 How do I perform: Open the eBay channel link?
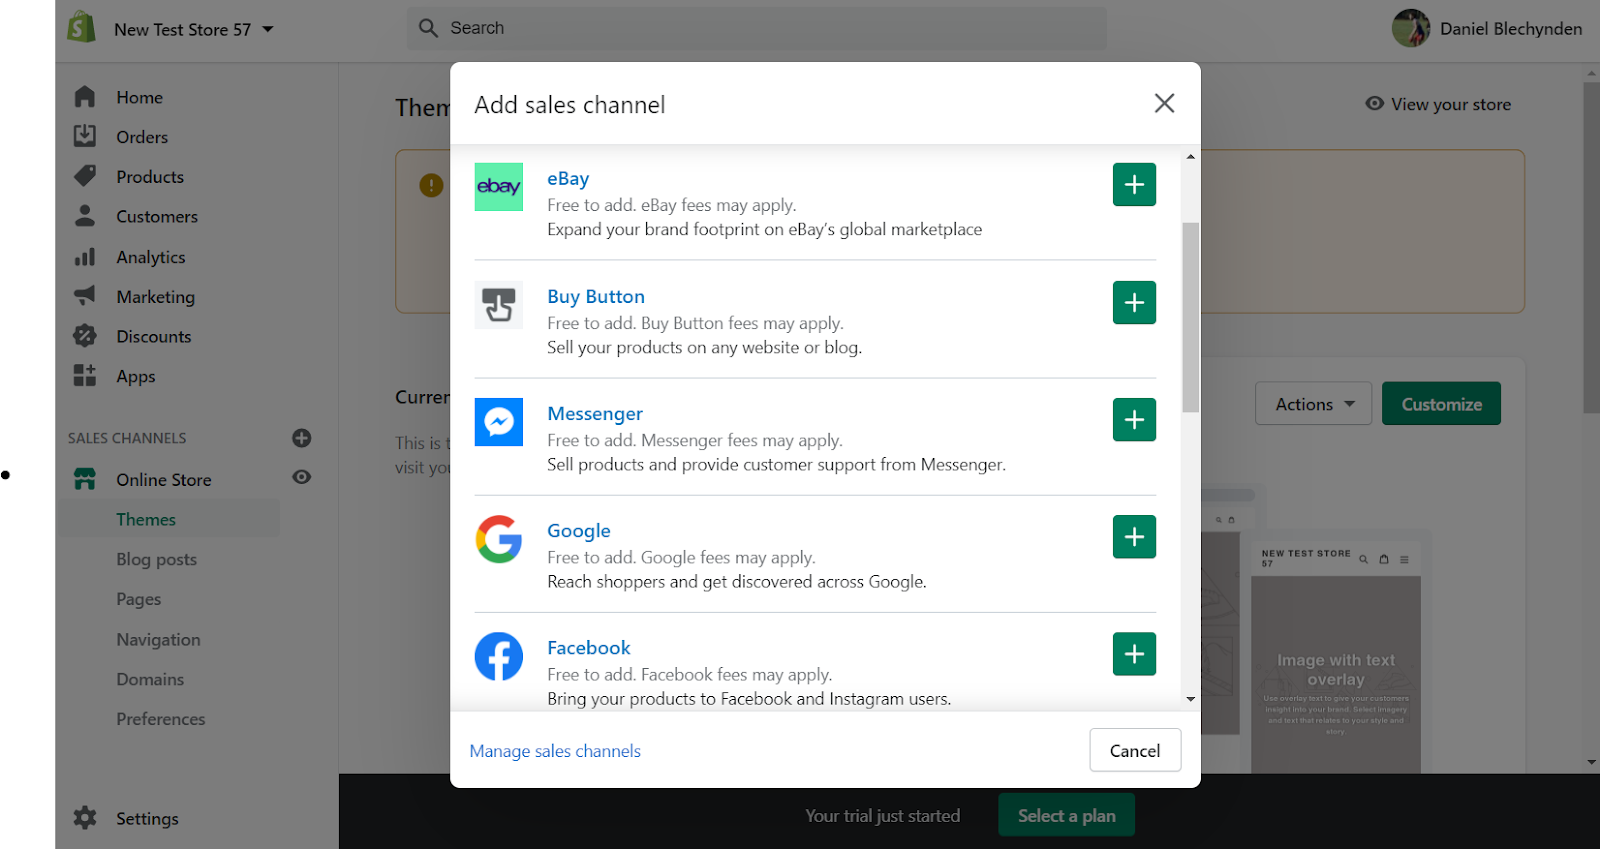(x=568, y=179)
